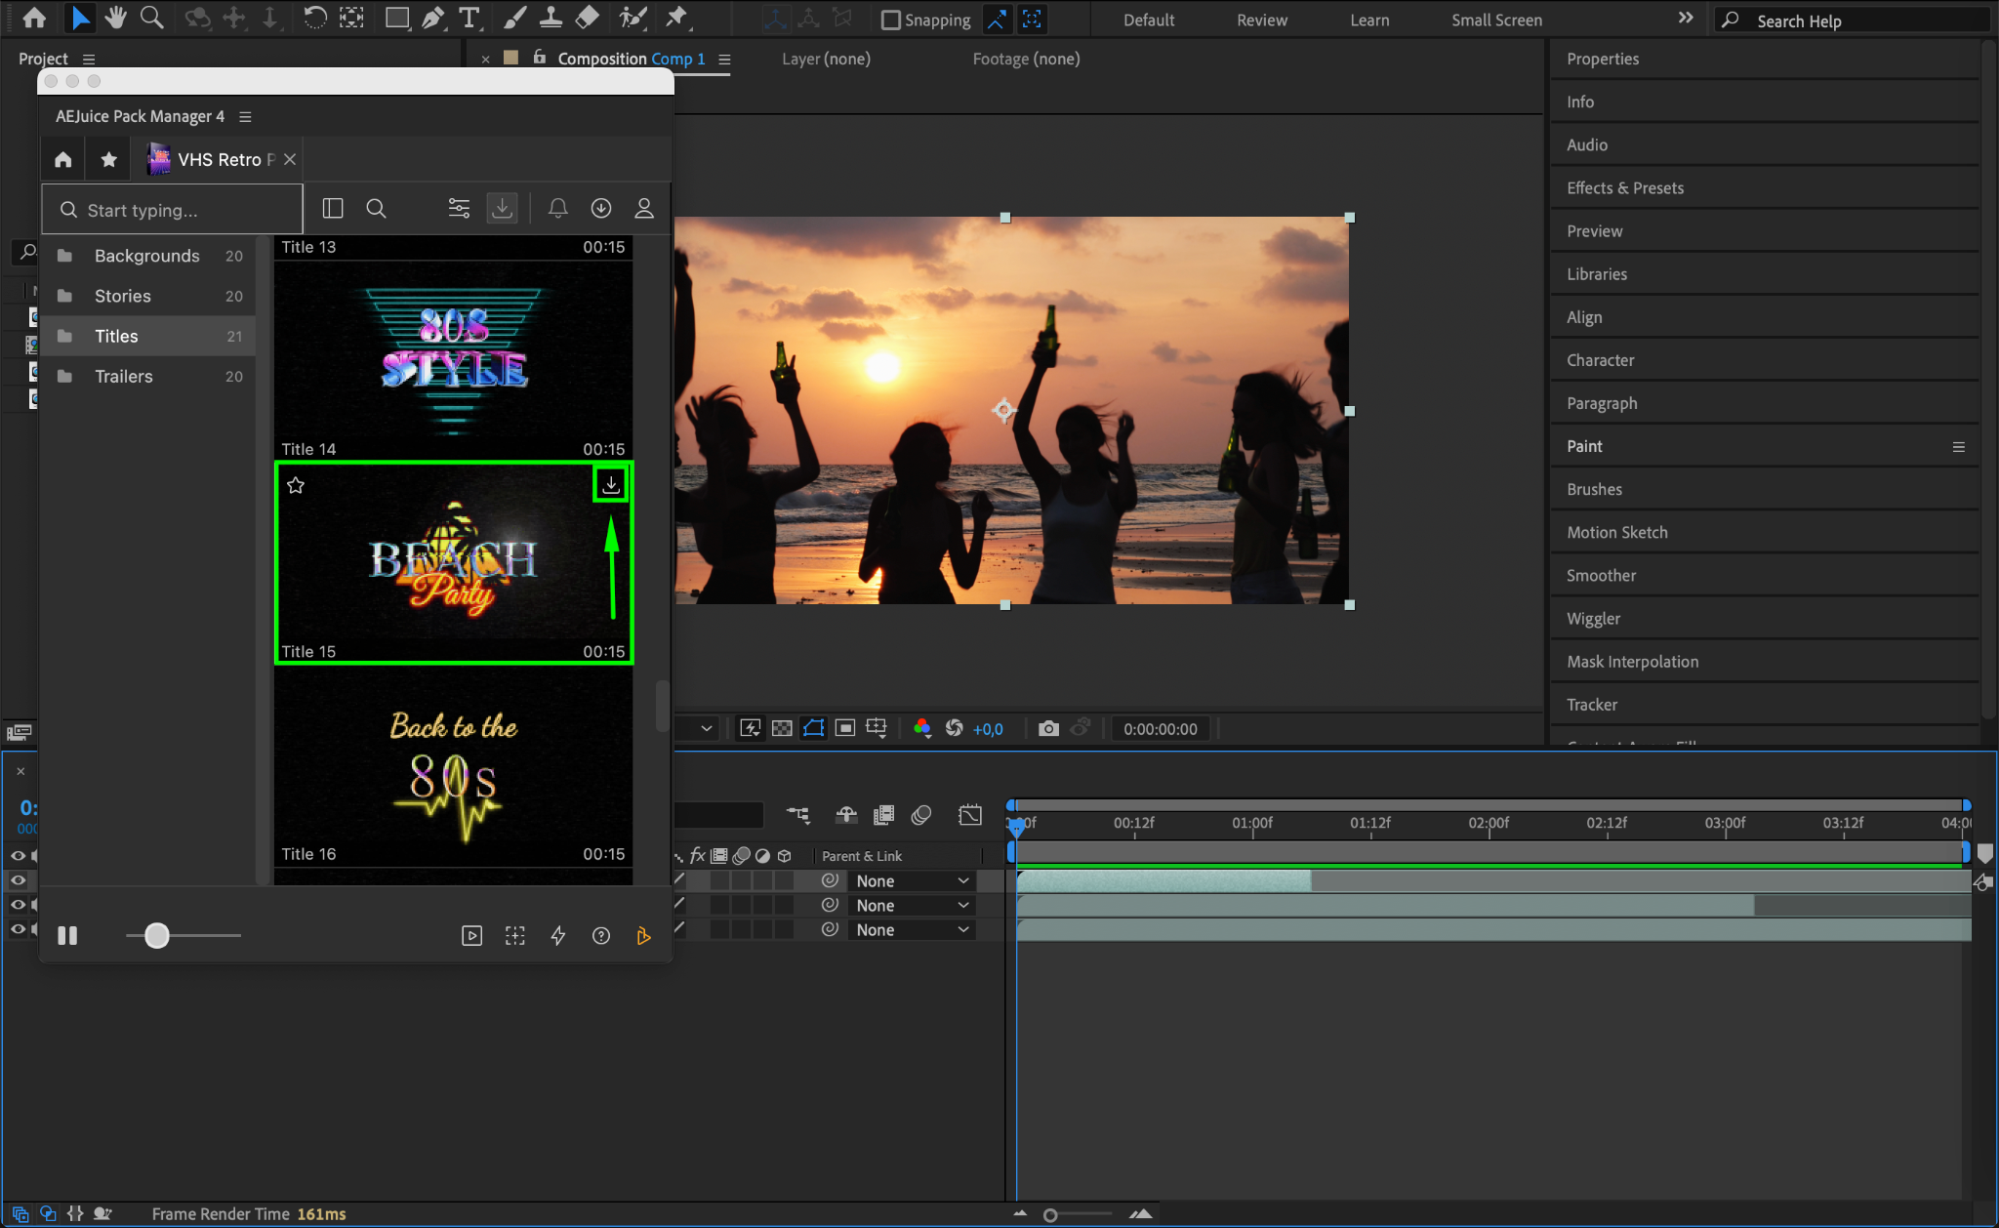Switch to the Review workspace
This screenshot has width=1999, height=1228.
coord(1261,19)
